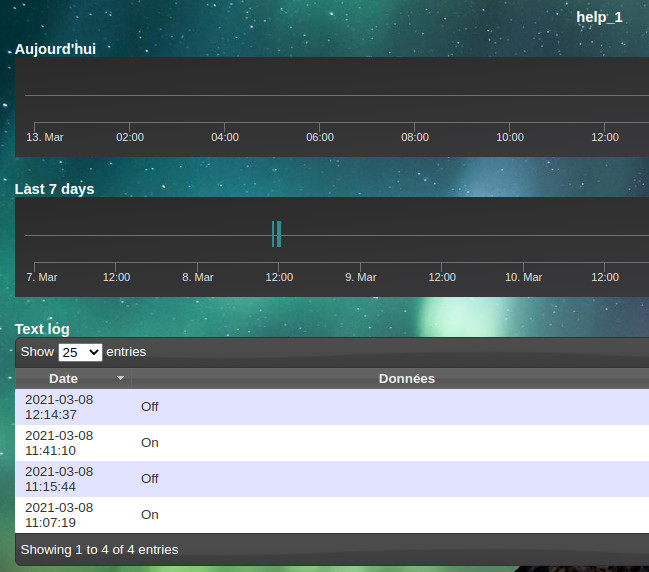The image size is (649, 572).
Task: Click the help_1 title text
Action: pos(599,17)
